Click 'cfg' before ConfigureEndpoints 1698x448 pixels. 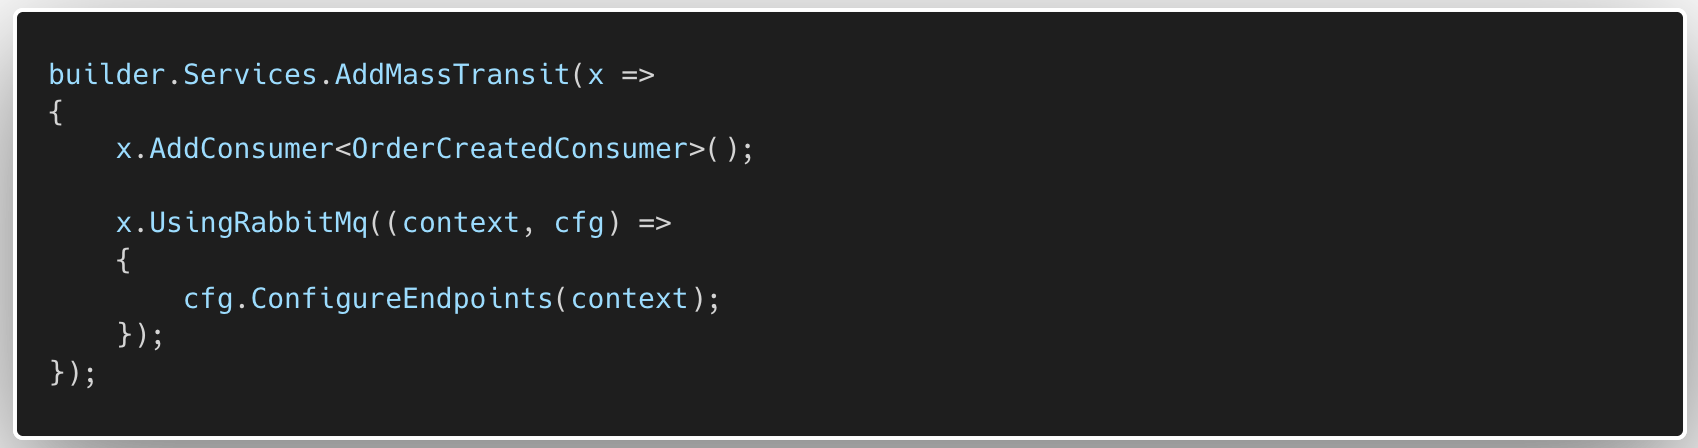[208, 299]
